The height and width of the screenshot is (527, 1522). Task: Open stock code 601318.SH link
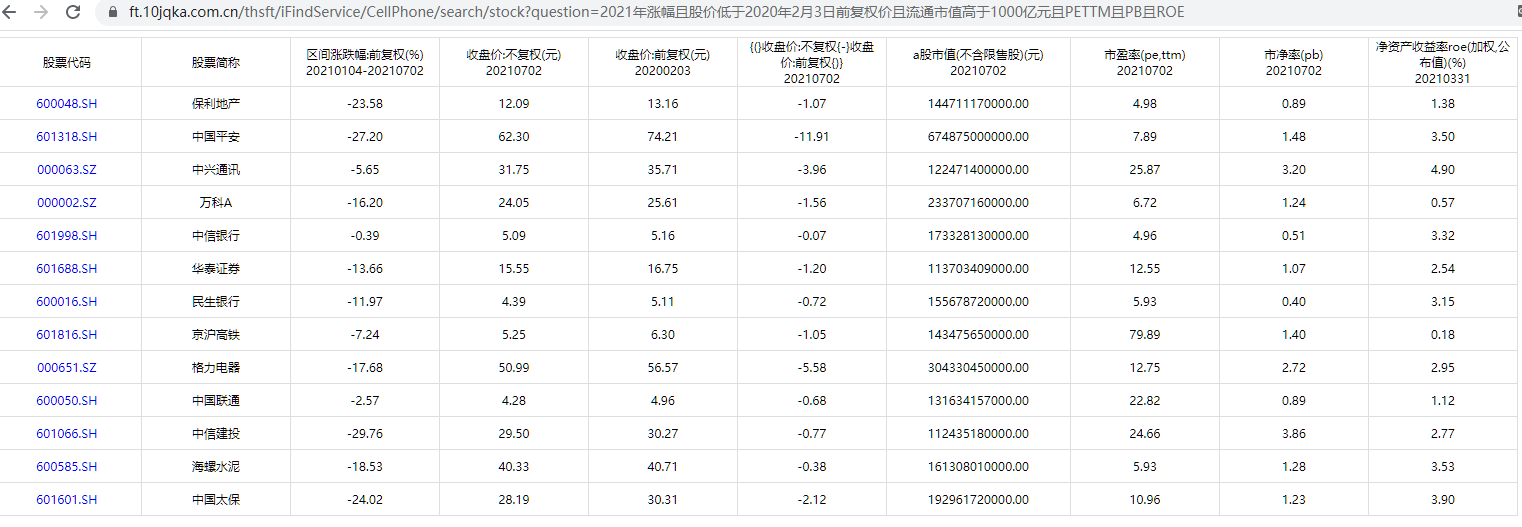click(x=67, y=137)
